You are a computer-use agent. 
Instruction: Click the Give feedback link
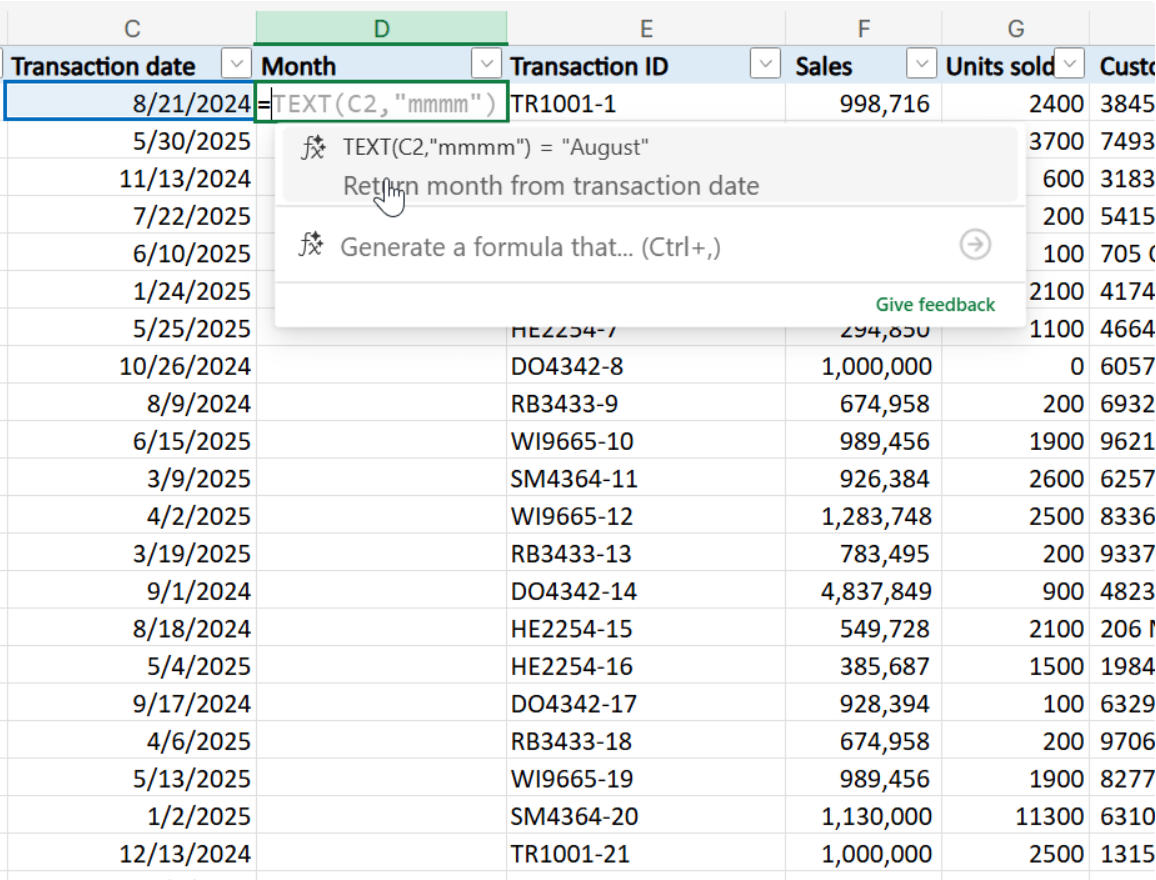pyautogui.click(x=935, y=304)
